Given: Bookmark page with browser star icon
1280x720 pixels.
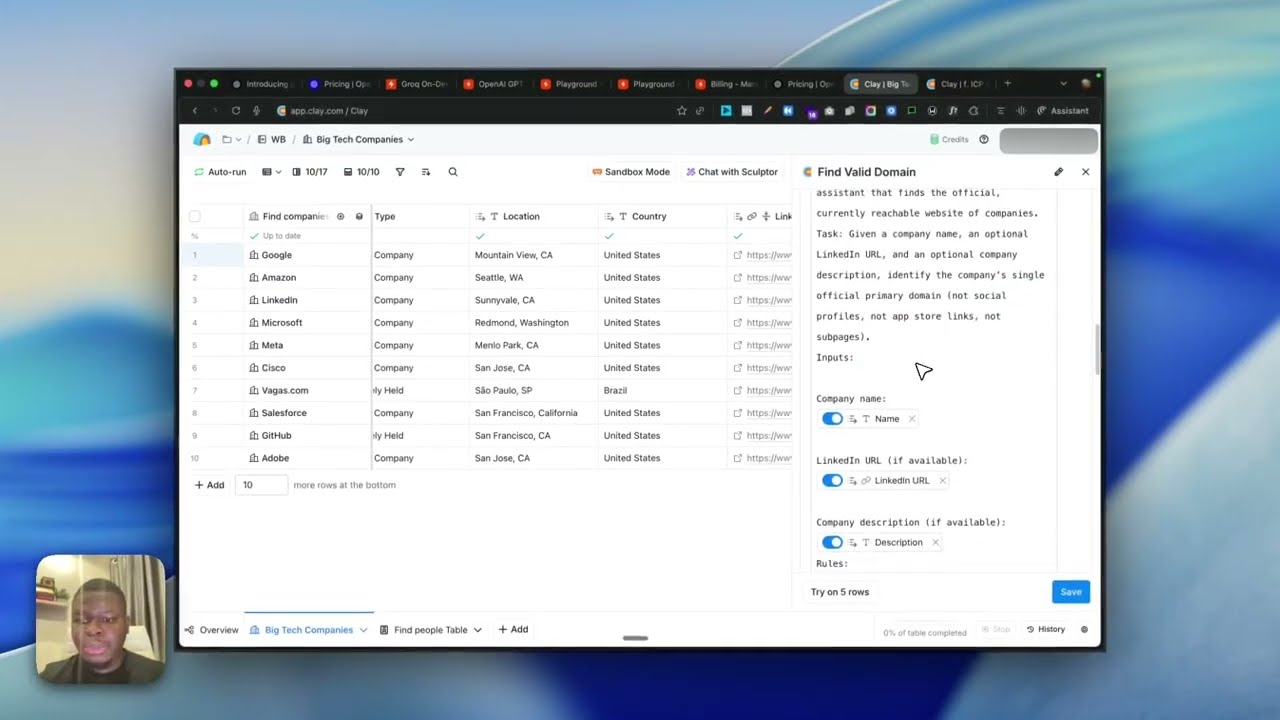Looking at the screenshot, I should pyautogui.click(x=682, y=111).
